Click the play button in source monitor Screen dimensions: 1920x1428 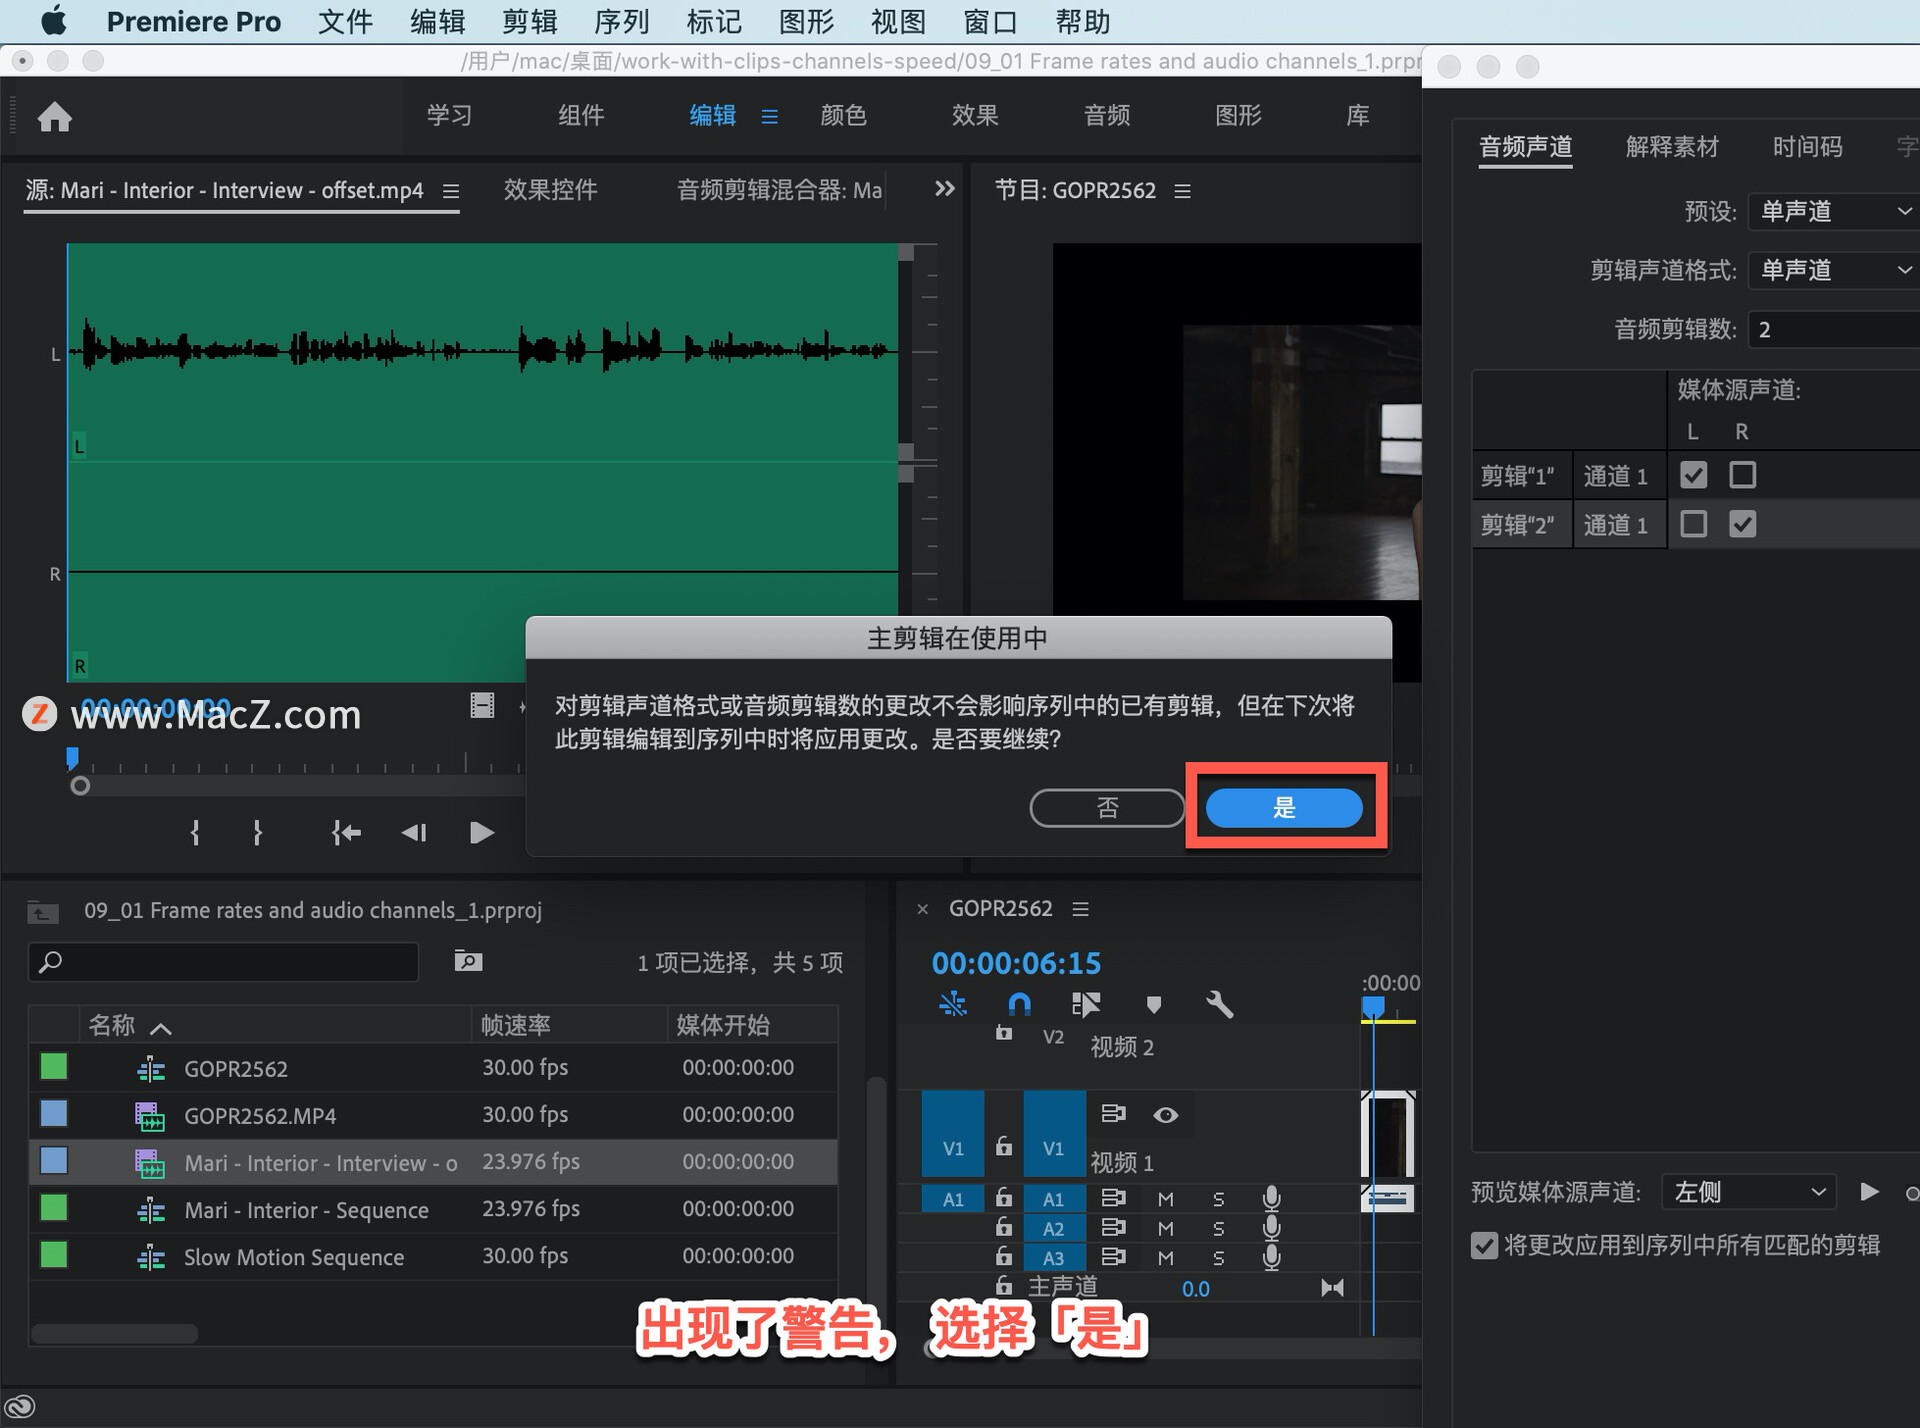[481, 832]
